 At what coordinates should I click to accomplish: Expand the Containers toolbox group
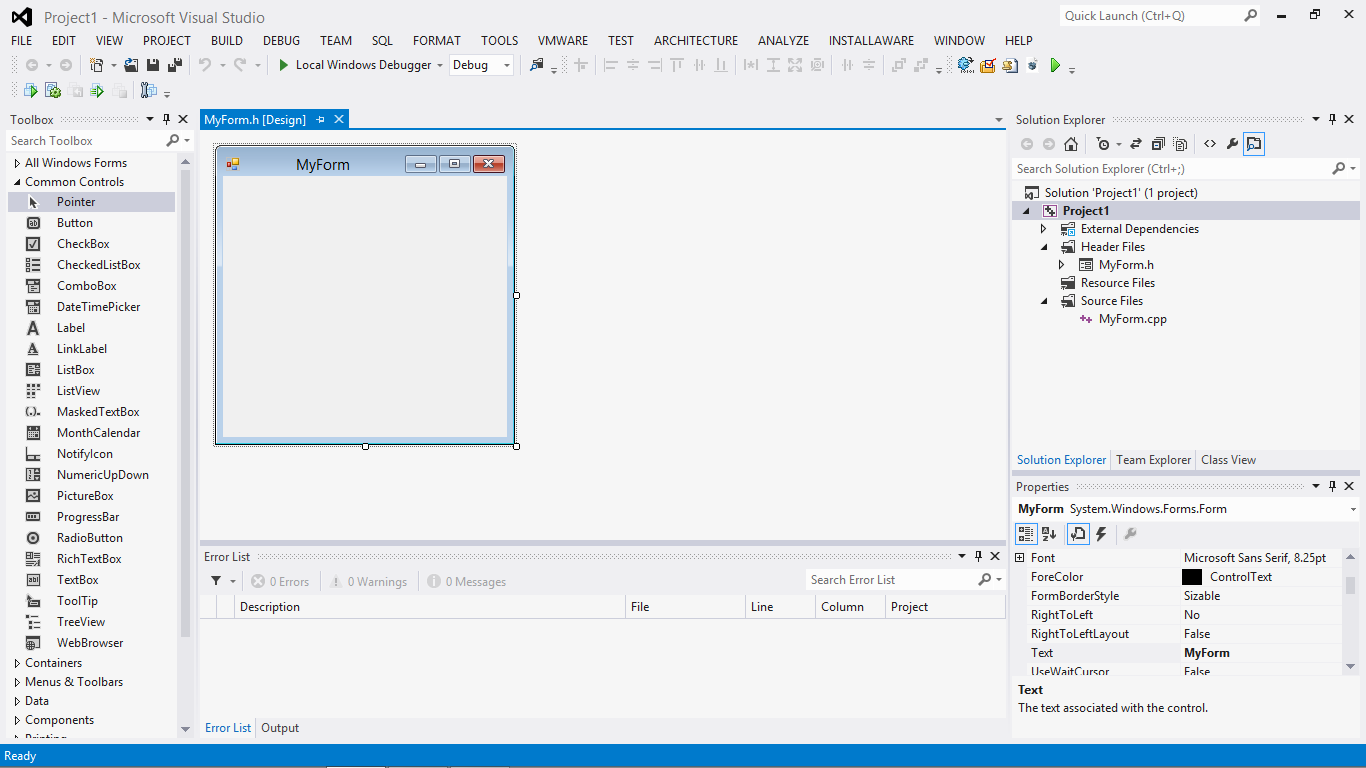tap(17, 663)
